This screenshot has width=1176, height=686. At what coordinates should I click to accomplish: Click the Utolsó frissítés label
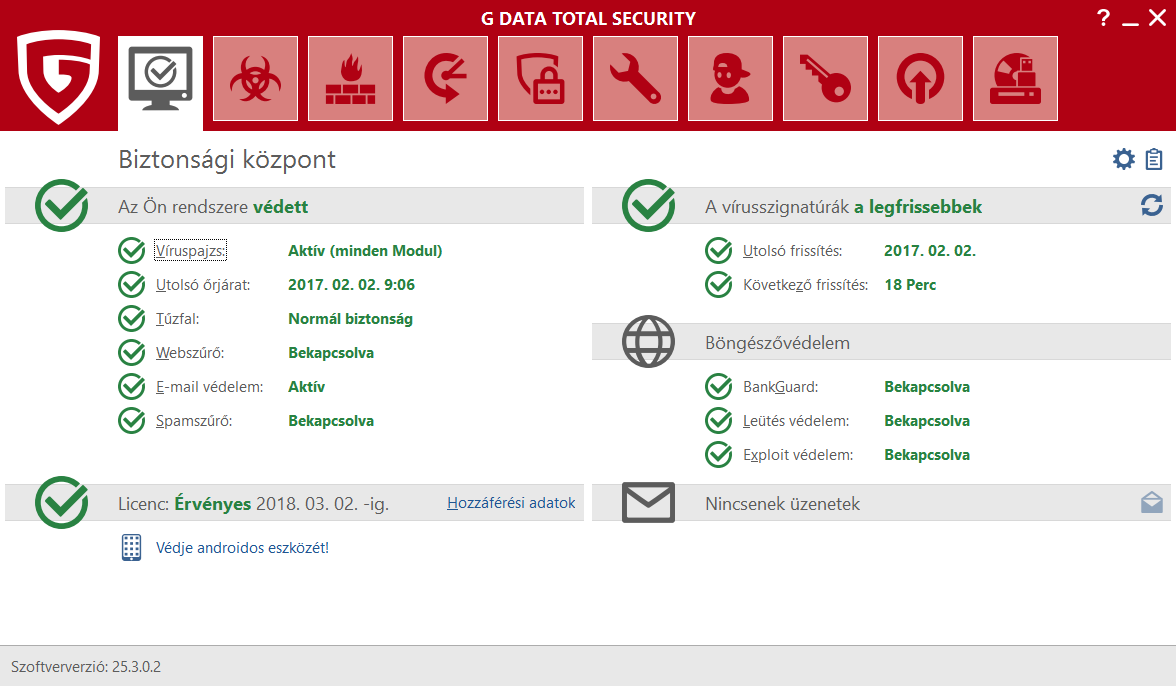[793, 250]
